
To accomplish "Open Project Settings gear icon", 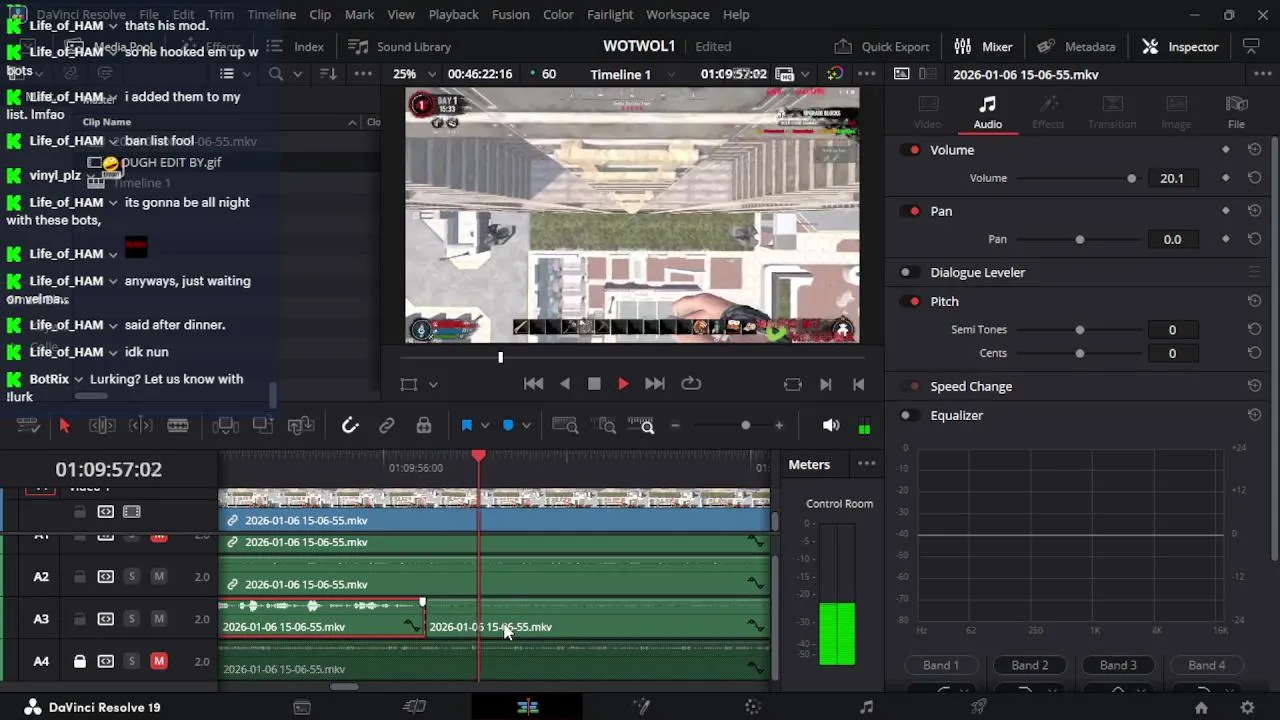I will (1247, 707).
